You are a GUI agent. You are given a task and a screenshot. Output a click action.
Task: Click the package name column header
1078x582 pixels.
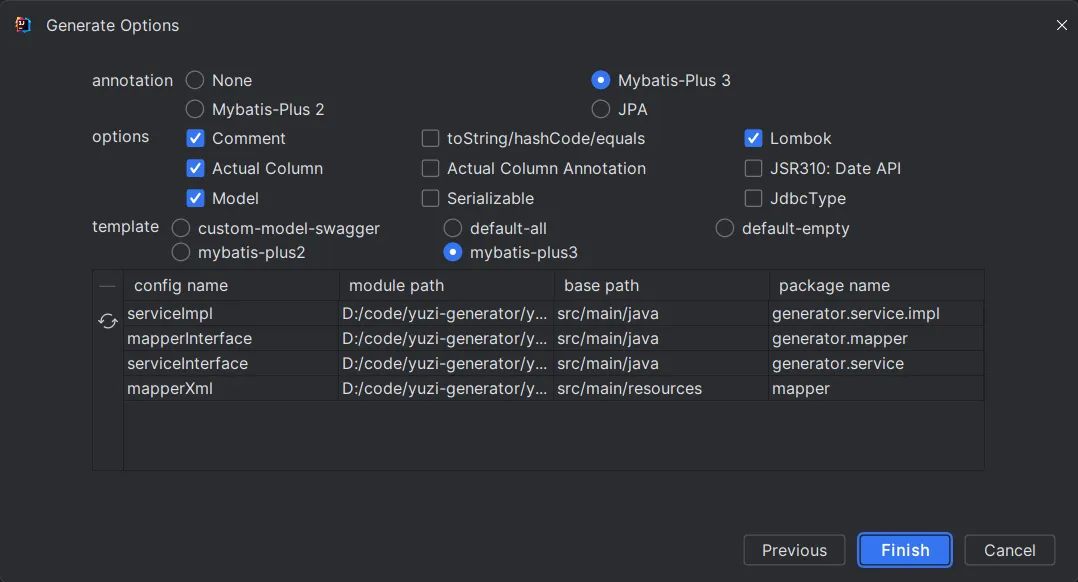coord(834,286)
